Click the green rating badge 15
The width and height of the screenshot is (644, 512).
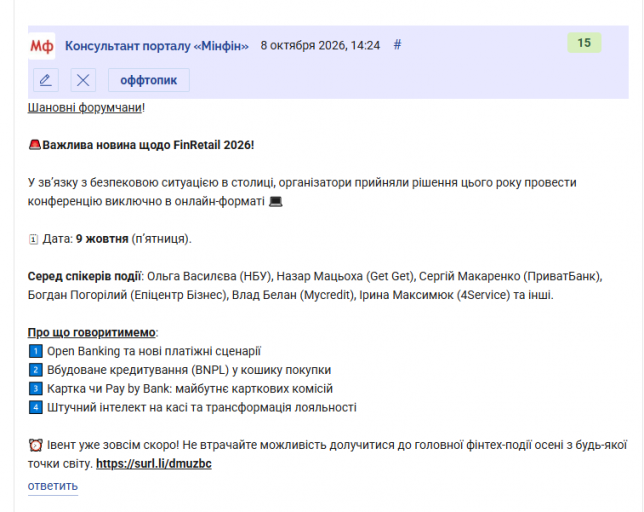pyautogui.click(x=584, y=43)
